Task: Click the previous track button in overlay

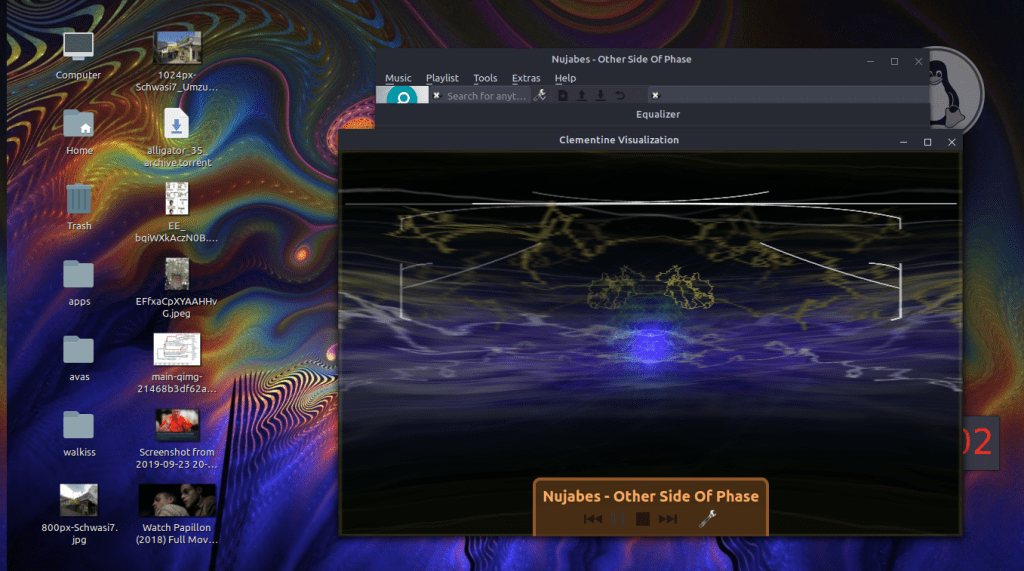Action: [592, 519]
